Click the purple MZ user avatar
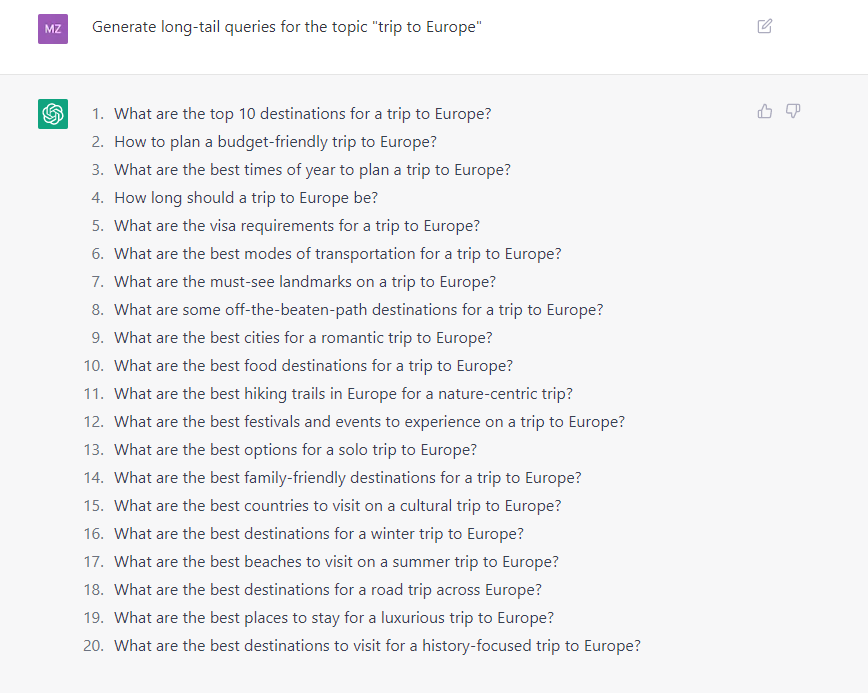The width and height of the screenshot is (868, 693). (53, 29)
